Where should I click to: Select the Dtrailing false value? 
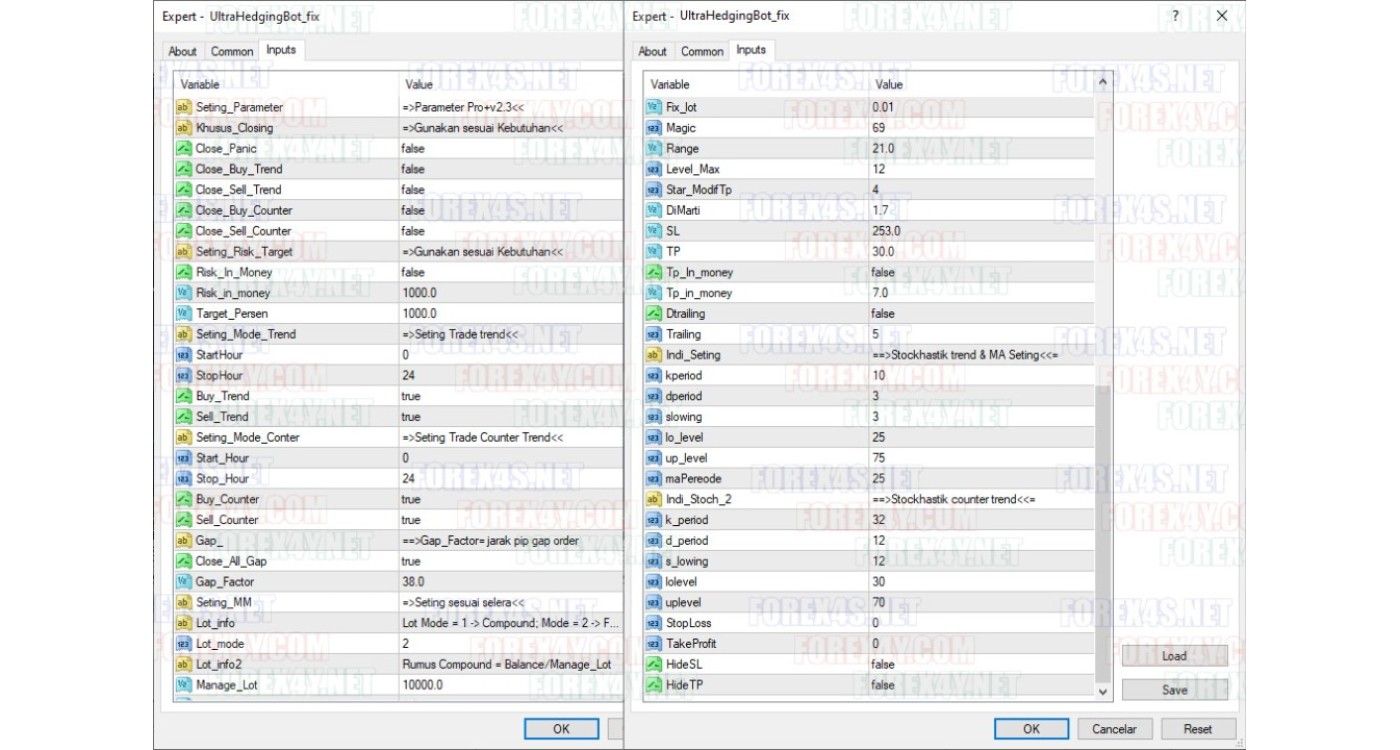[x=883, y=314]
